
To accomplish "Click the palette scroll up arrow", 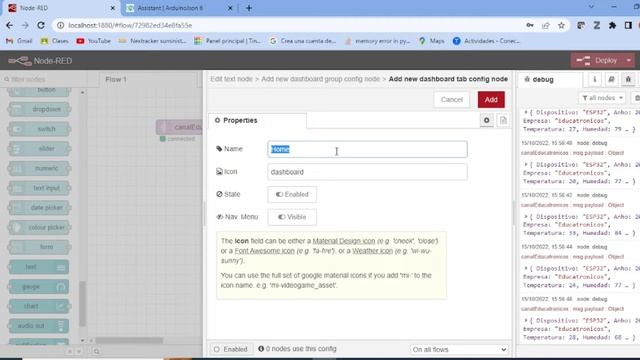I will point(82,93).
